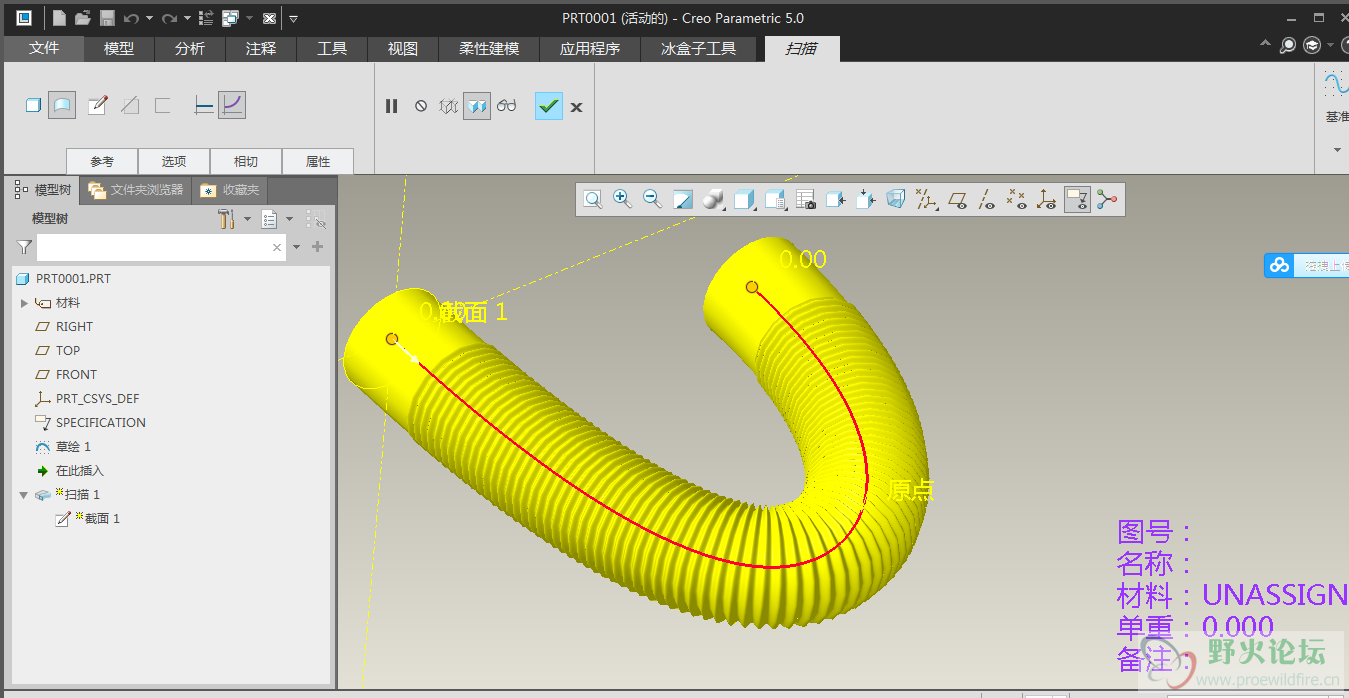The image size is (1349, 698).
Task: Open the 冰盒子工具 ribbon tab
Action: [x=699, y=48]
